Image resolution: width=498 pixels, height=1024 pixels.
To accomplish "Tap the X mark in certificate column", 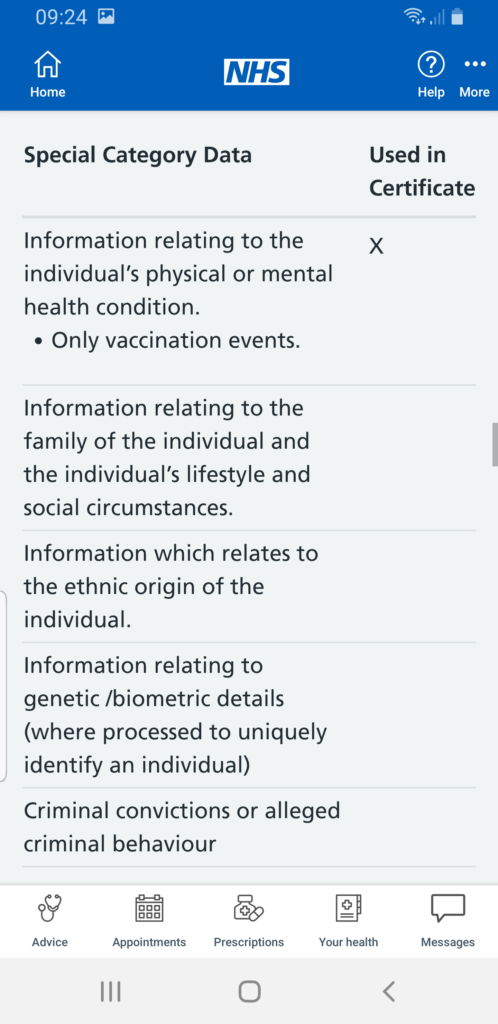I will pyautogui.click(x=376, y=246).
